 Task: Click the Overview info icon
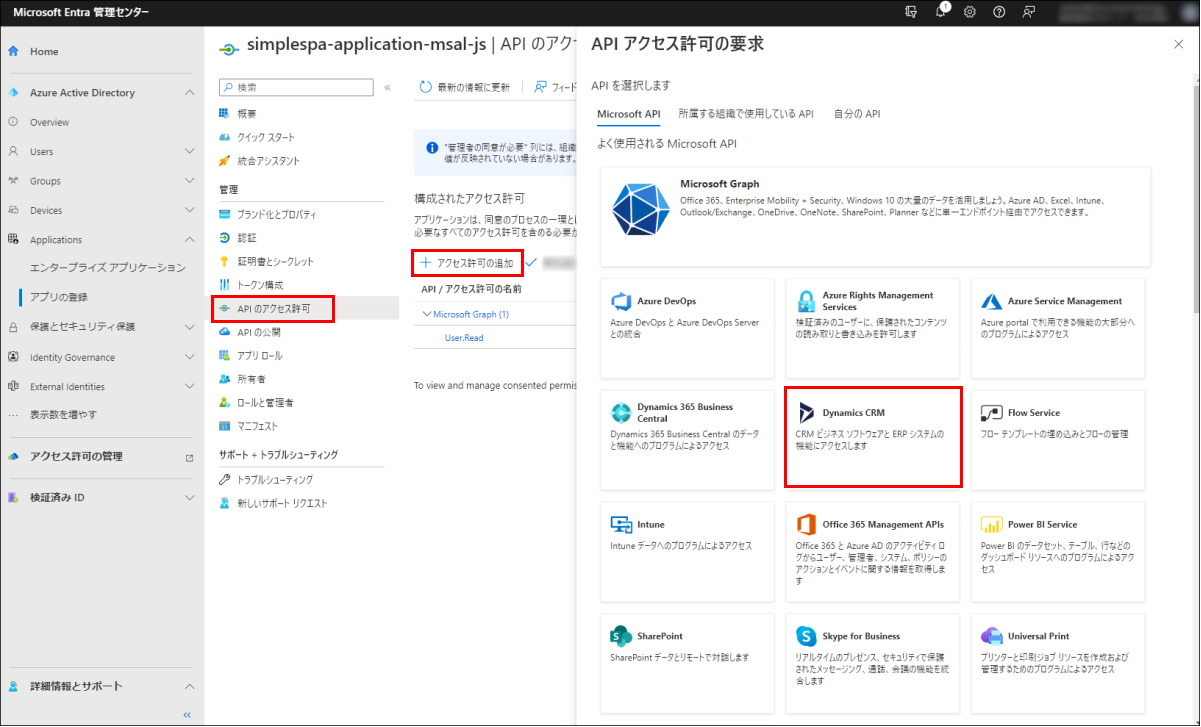13,122
